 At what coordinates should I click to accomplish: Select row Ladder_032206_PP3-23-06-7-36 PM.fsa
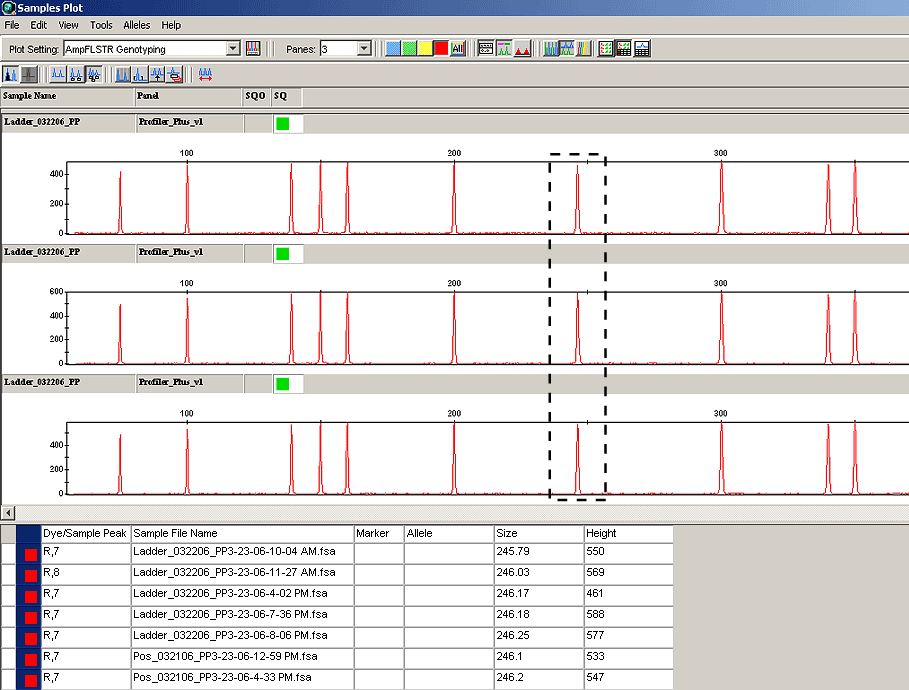337,615
